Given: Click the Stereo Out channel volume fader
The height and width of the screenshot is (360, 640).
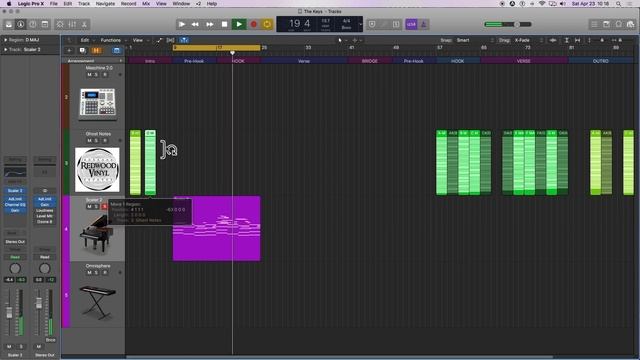Looking at the screenshot, I should pyautogui.click(x=39, y=304).
